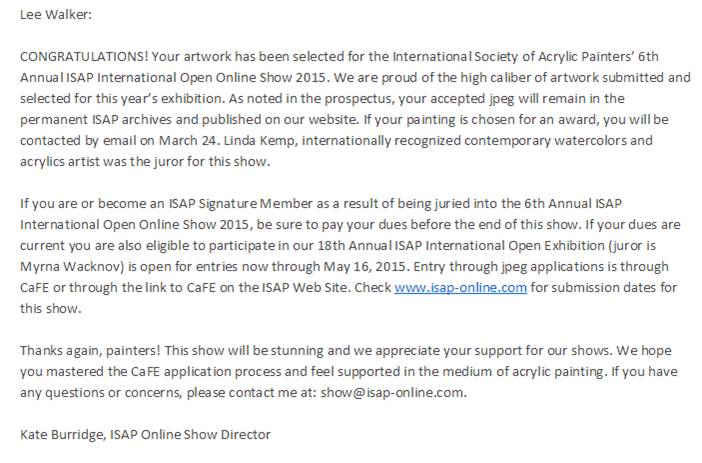702x463 pixels.
Task: Click the deadline 'May 16, 2015'
Action: coord(365,266)
